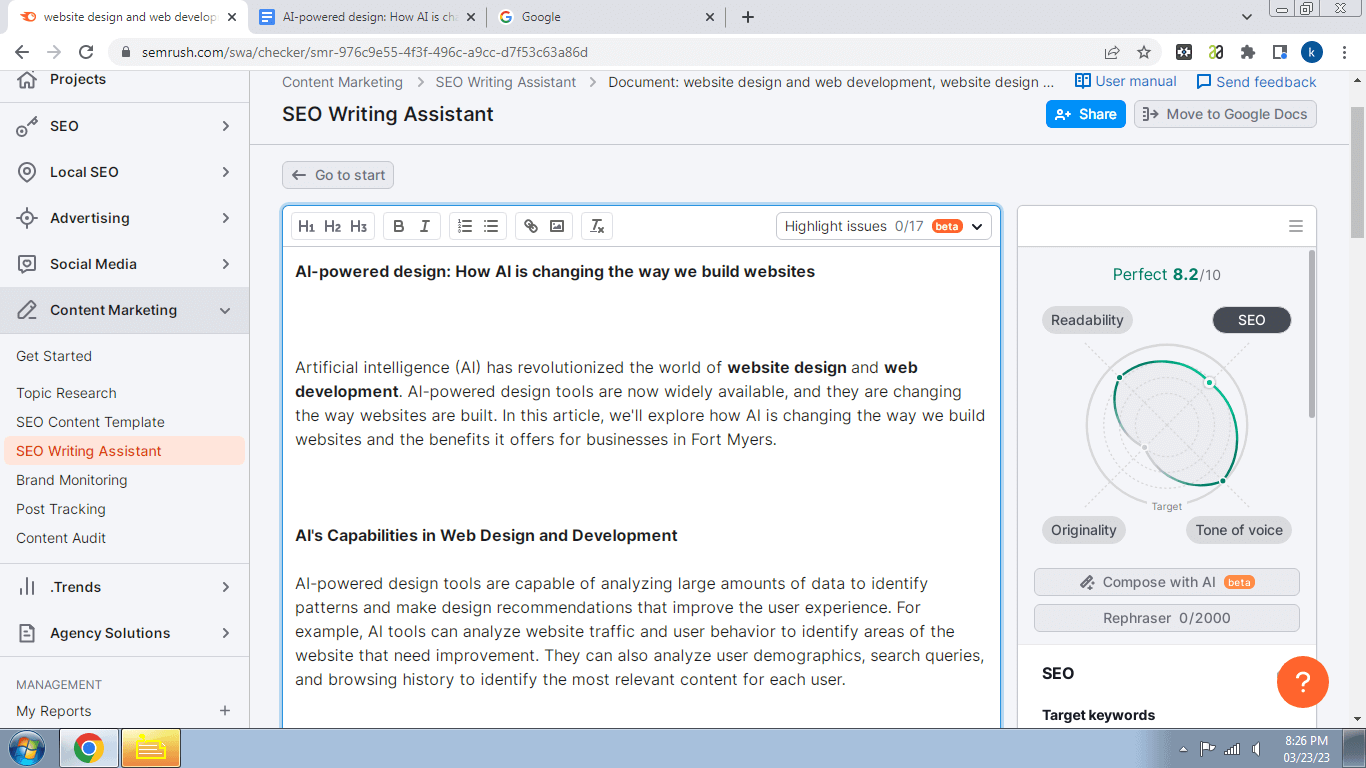Click the Rephraser button
This screenshot has height=768, width=1366.
1167,618
